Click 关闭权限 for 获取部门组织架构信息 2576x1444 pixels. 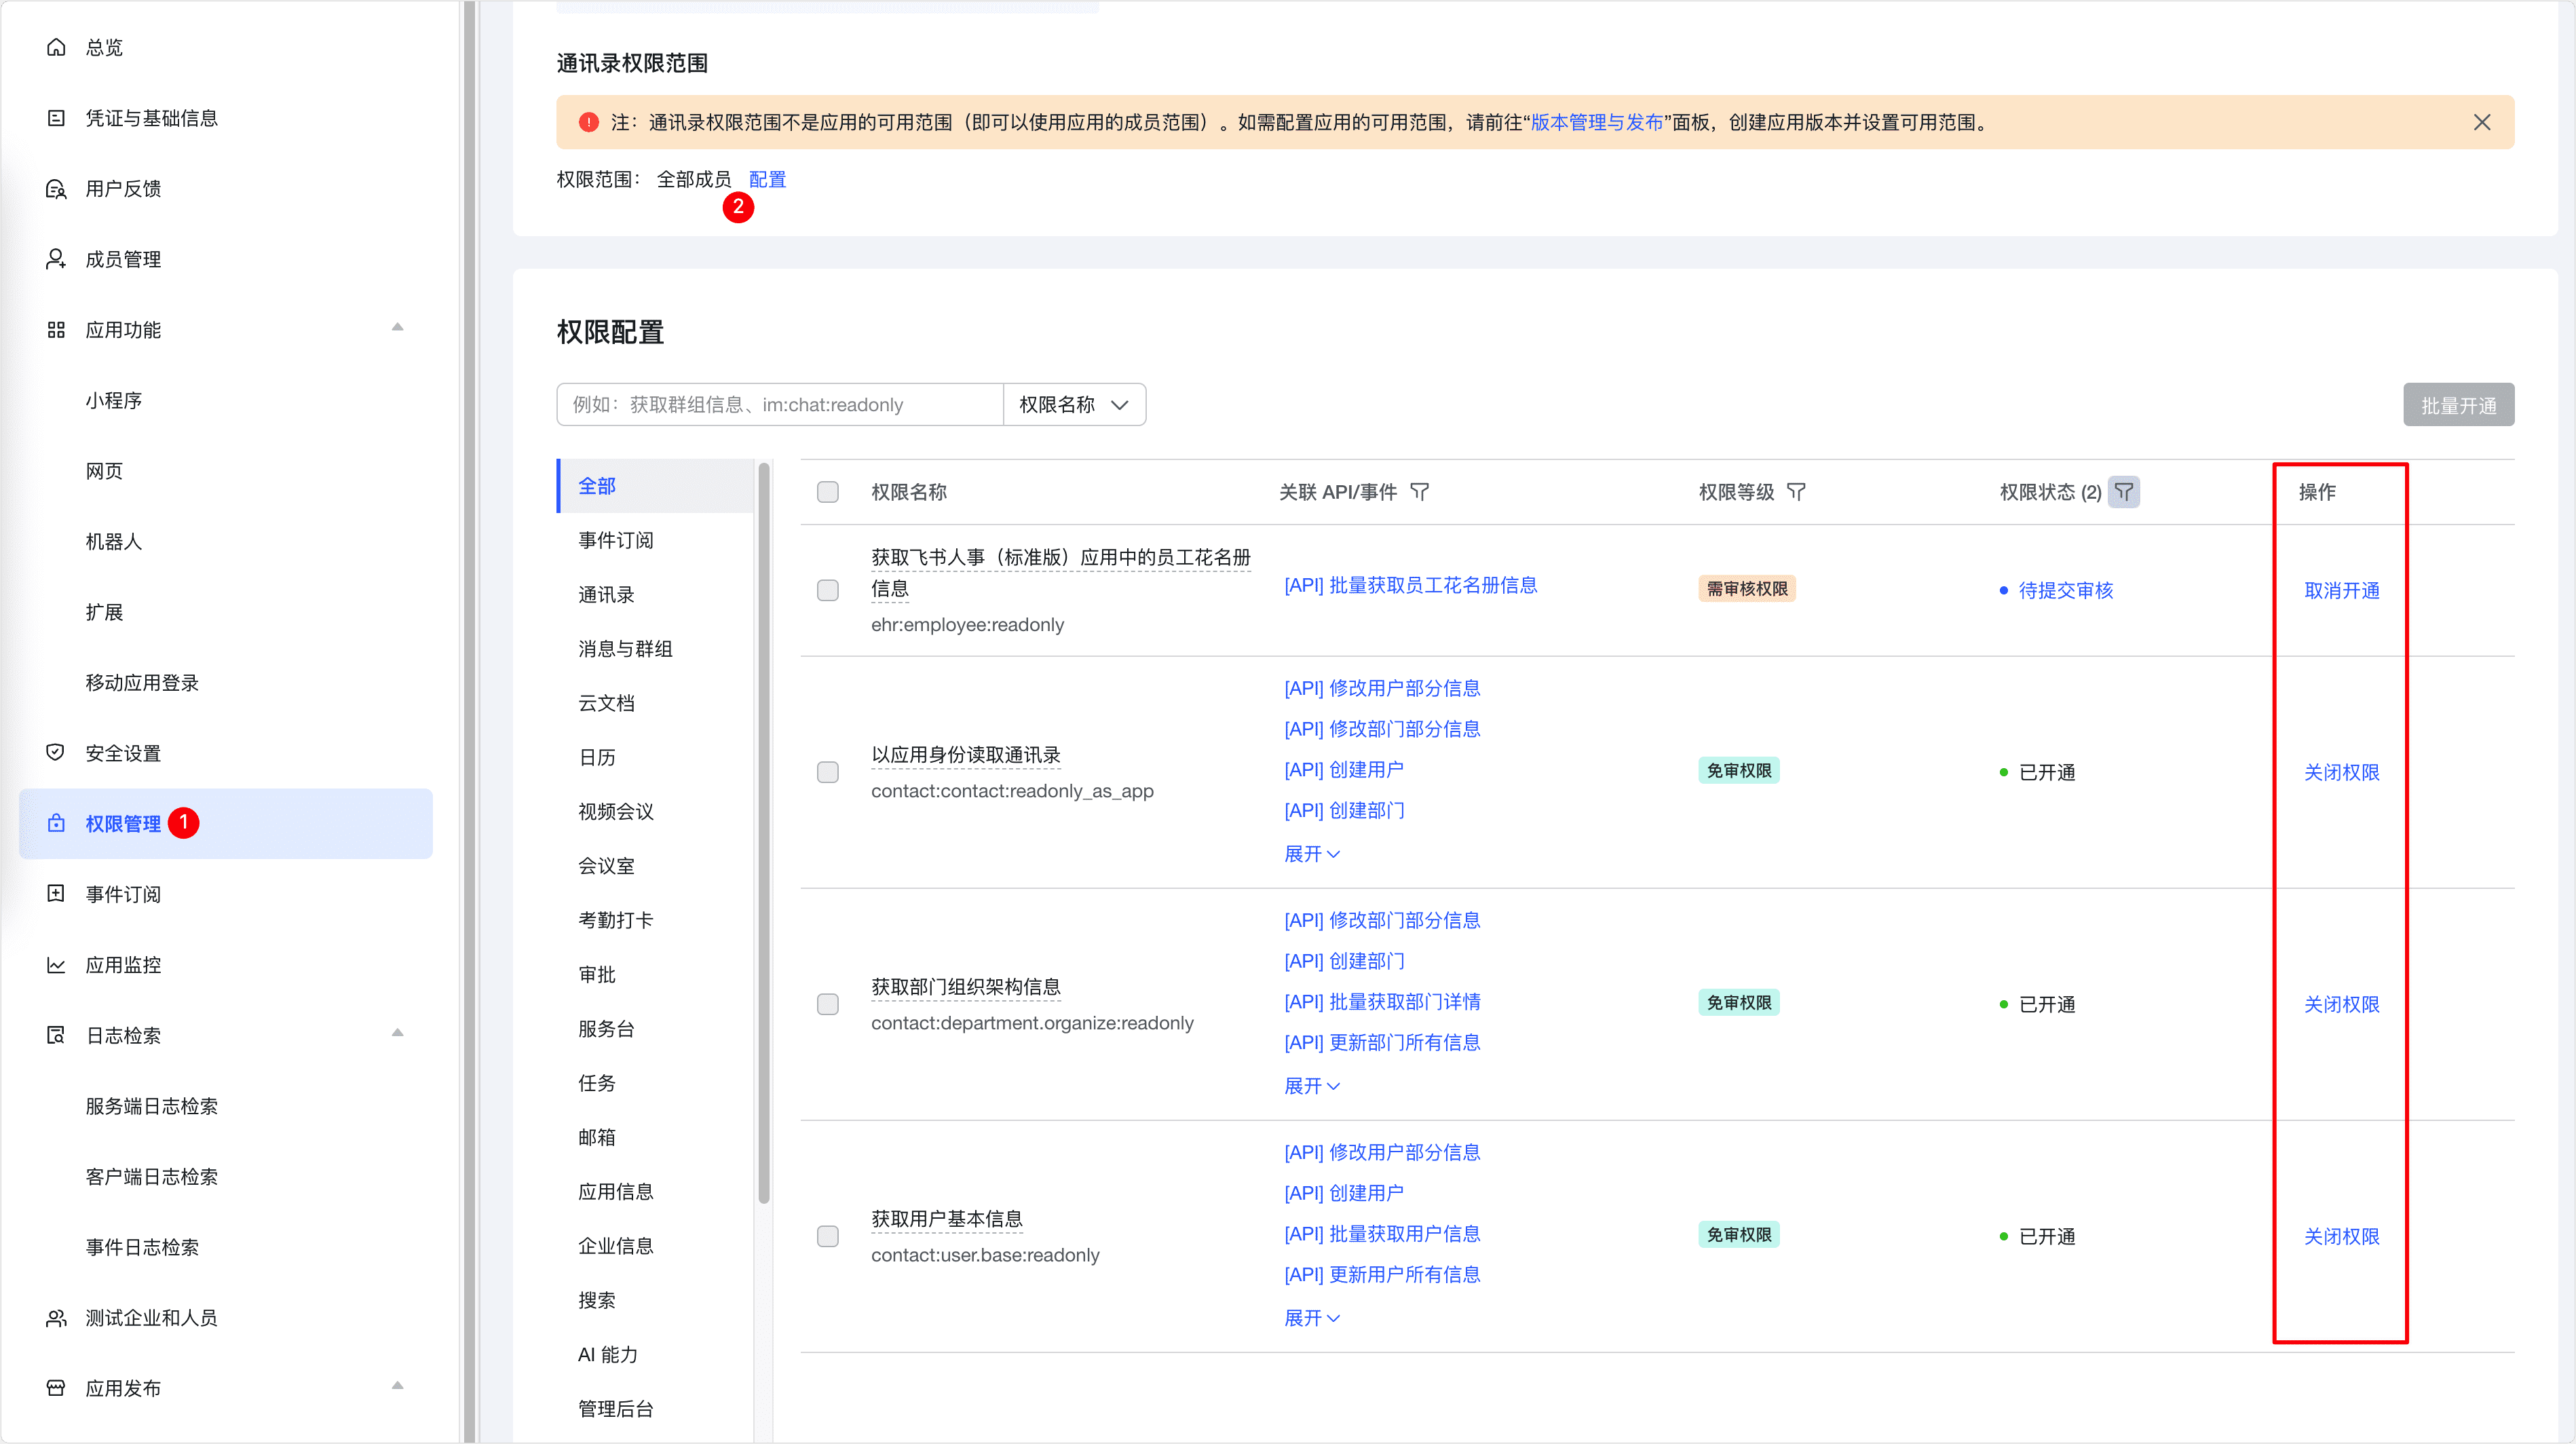(2342, 1004)
